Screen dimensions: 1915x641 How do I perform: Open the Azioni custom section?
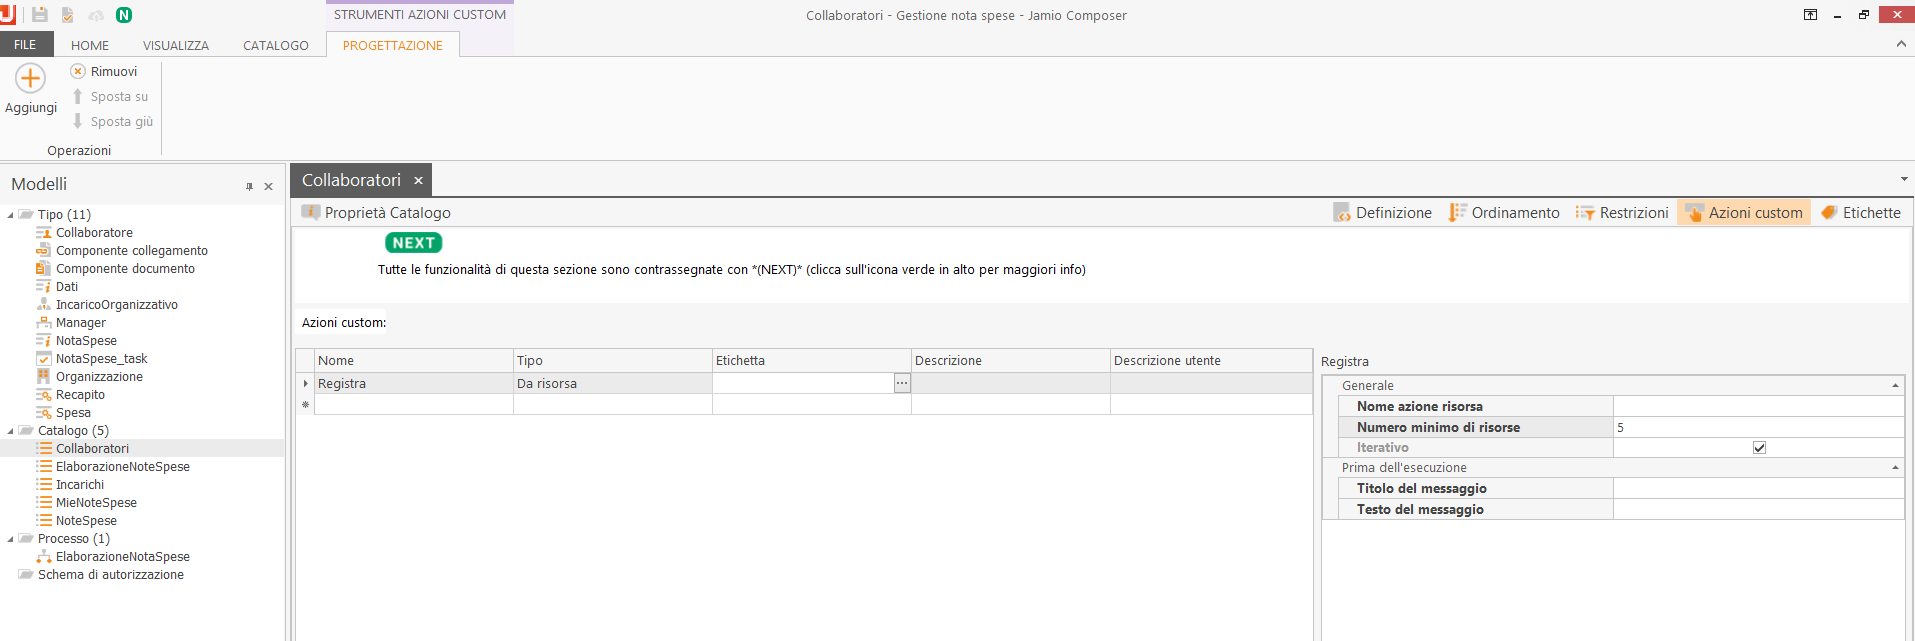pyautogui.click(x=1744, y=212)
